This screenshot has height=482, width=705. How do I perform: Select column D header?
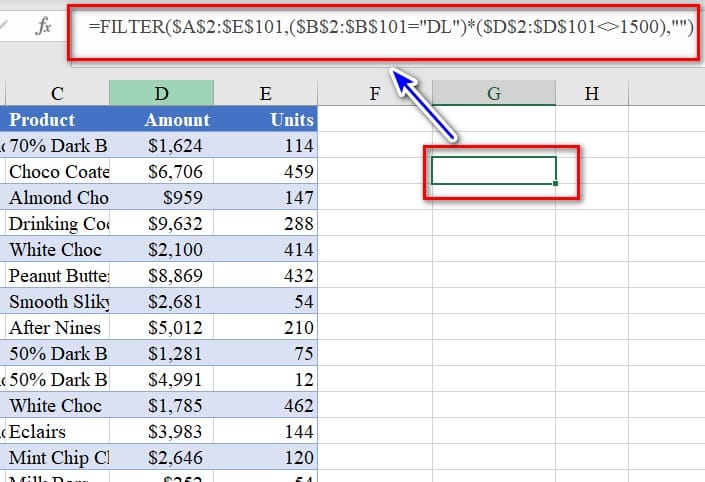point(162,93)
